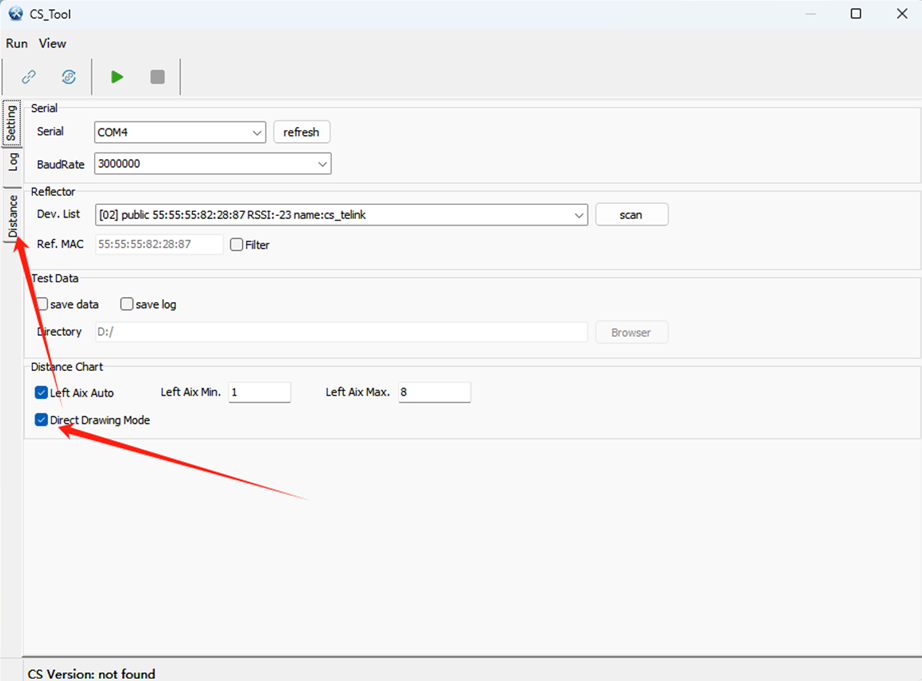Open the BaudRate dropdown
The image size is (922, 681).
(x=322, y=163)
